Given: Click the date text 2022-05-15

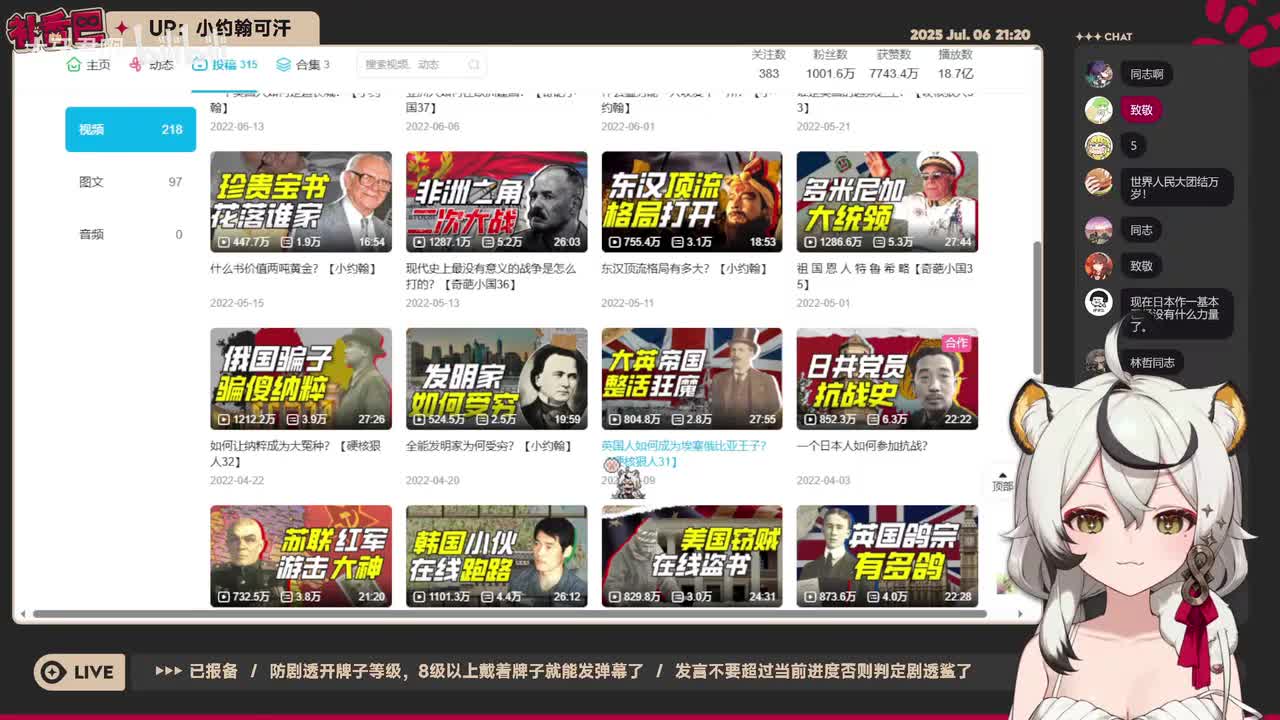Looking at the screenshot, I should (x=237, y=303).
